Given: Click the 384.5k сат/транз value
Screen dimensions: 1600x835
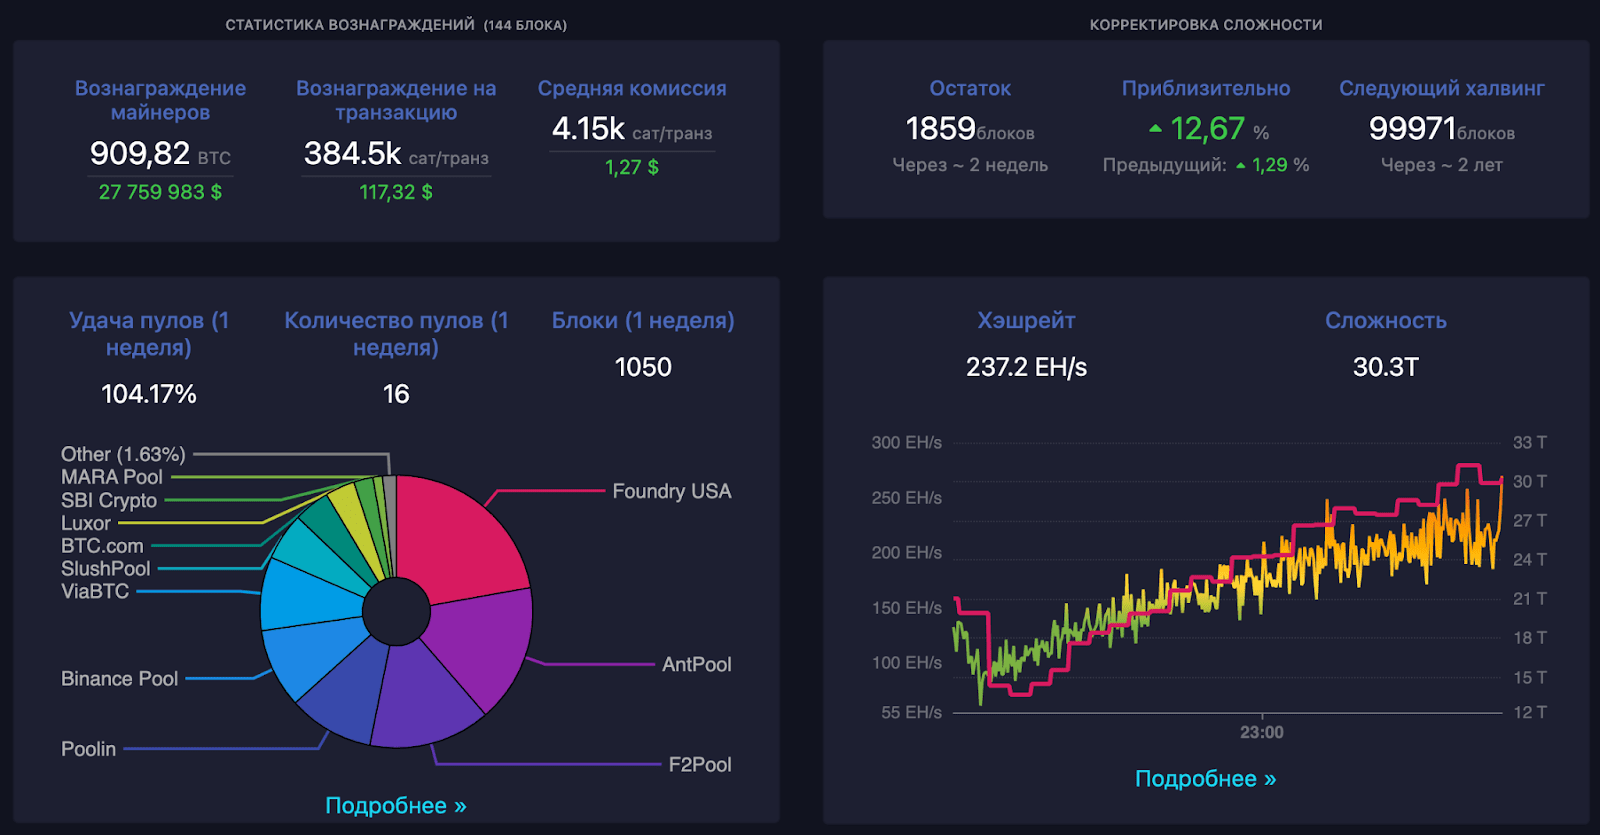Looking at the screenshot, I should click(x=396, y=154).
